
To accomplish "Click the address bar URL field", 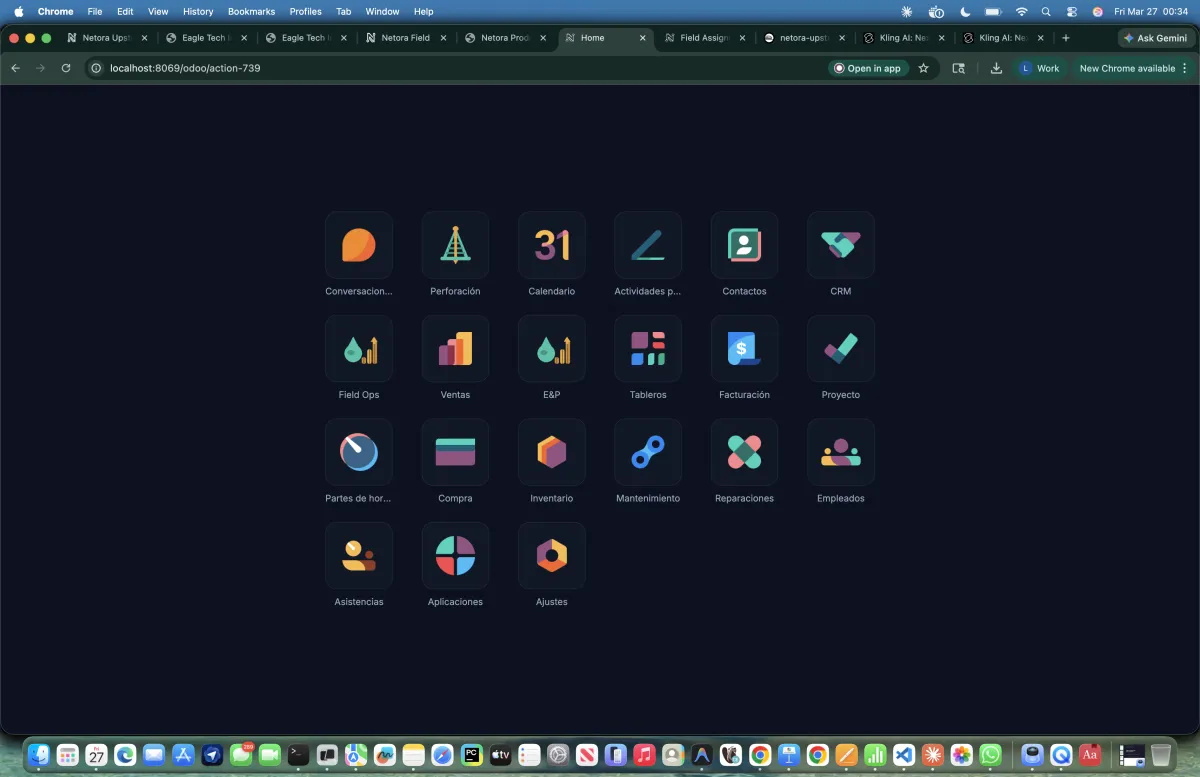I will click(450, 68).
